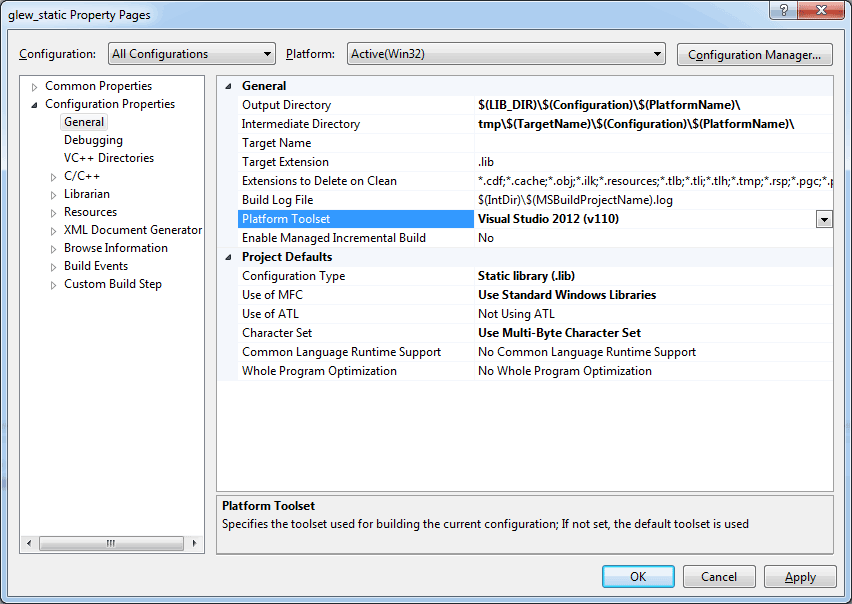Apply the property changes
This screenshot has width=852, height=604.
[800, 576]
